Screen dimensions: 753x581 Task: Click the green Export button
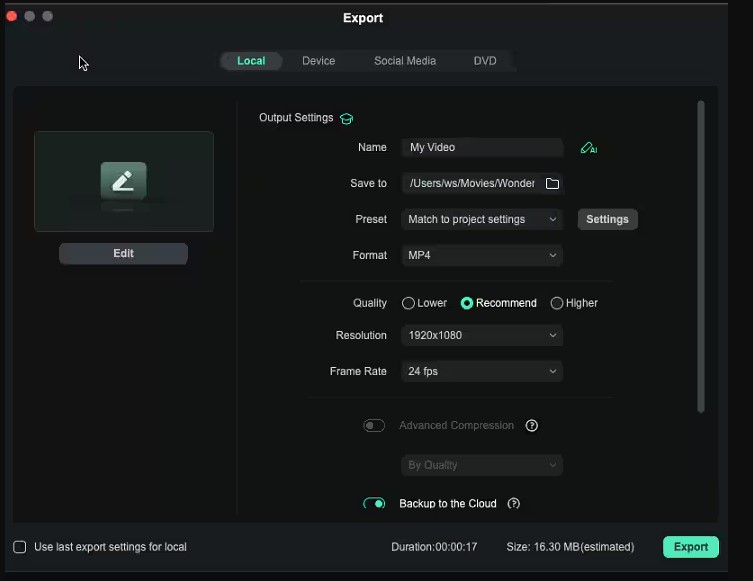(x=691, y=547)
